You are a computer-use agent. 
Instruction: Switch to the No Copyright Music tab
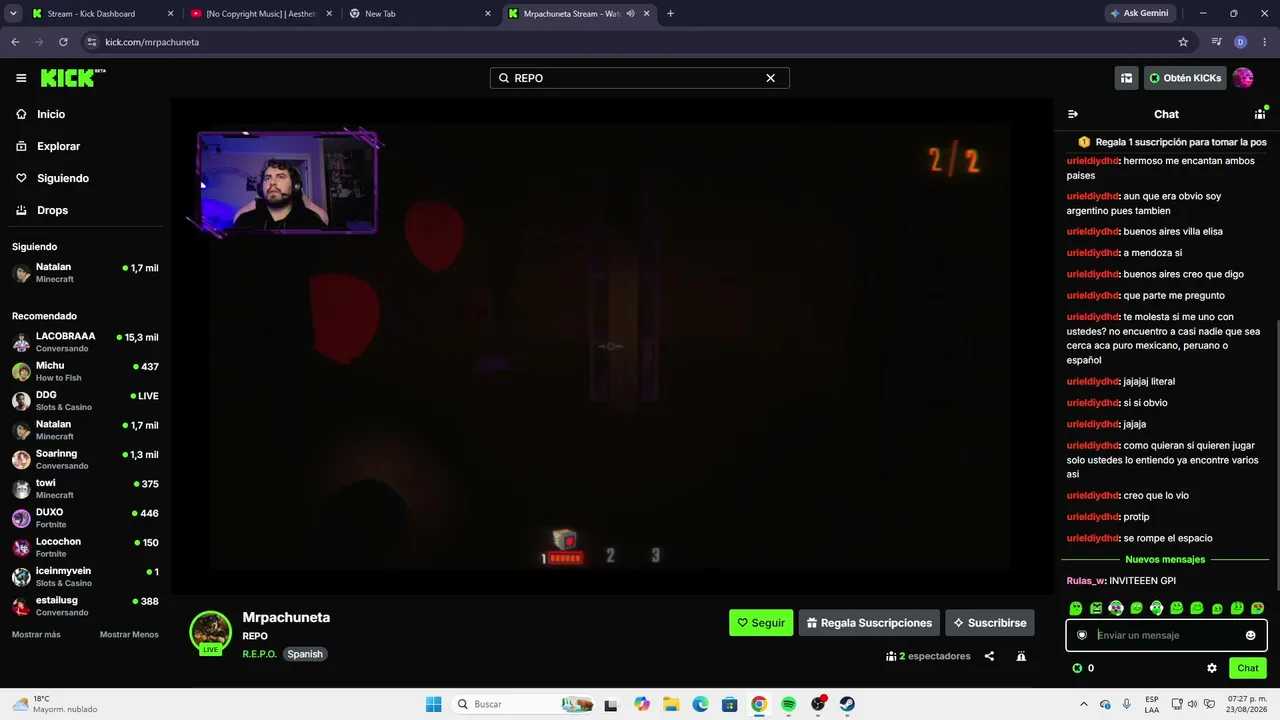pyautogui.click(x=261, y=14)
